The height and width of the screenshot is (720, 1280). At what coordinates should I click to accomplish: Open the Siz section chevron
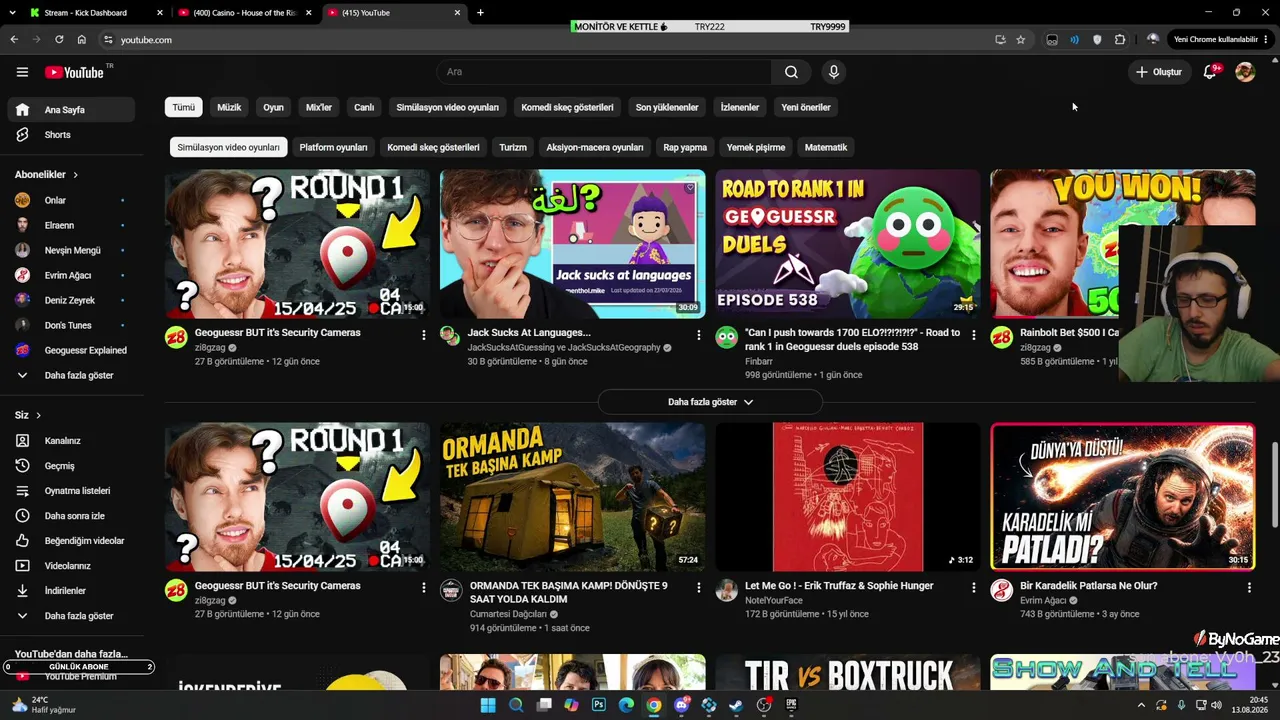pyautogui.click(x=39, y=415)
